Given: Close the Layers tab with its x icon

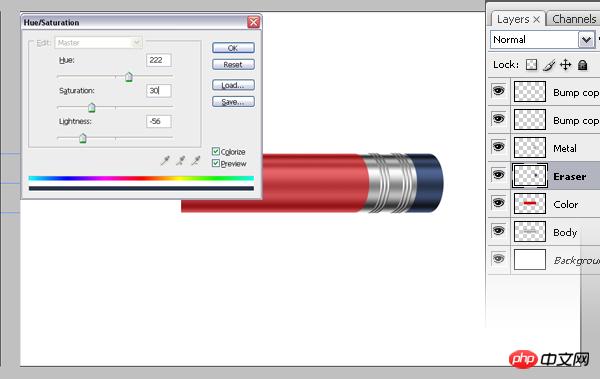Looking at the screenshot, I should pyautogui.click(x=536, y=20).
